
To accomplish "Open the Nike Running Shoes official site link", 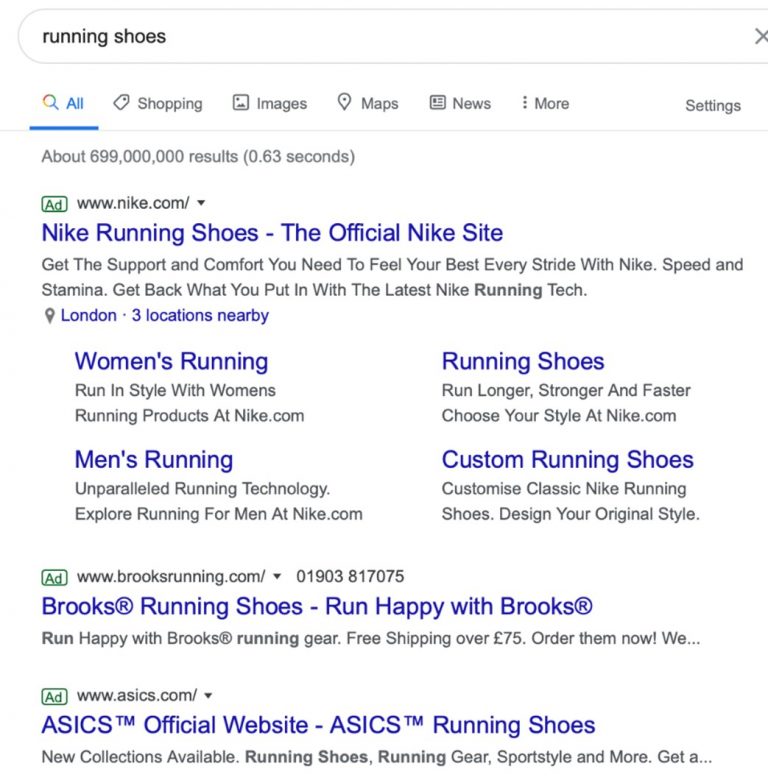I will (272, 233).
